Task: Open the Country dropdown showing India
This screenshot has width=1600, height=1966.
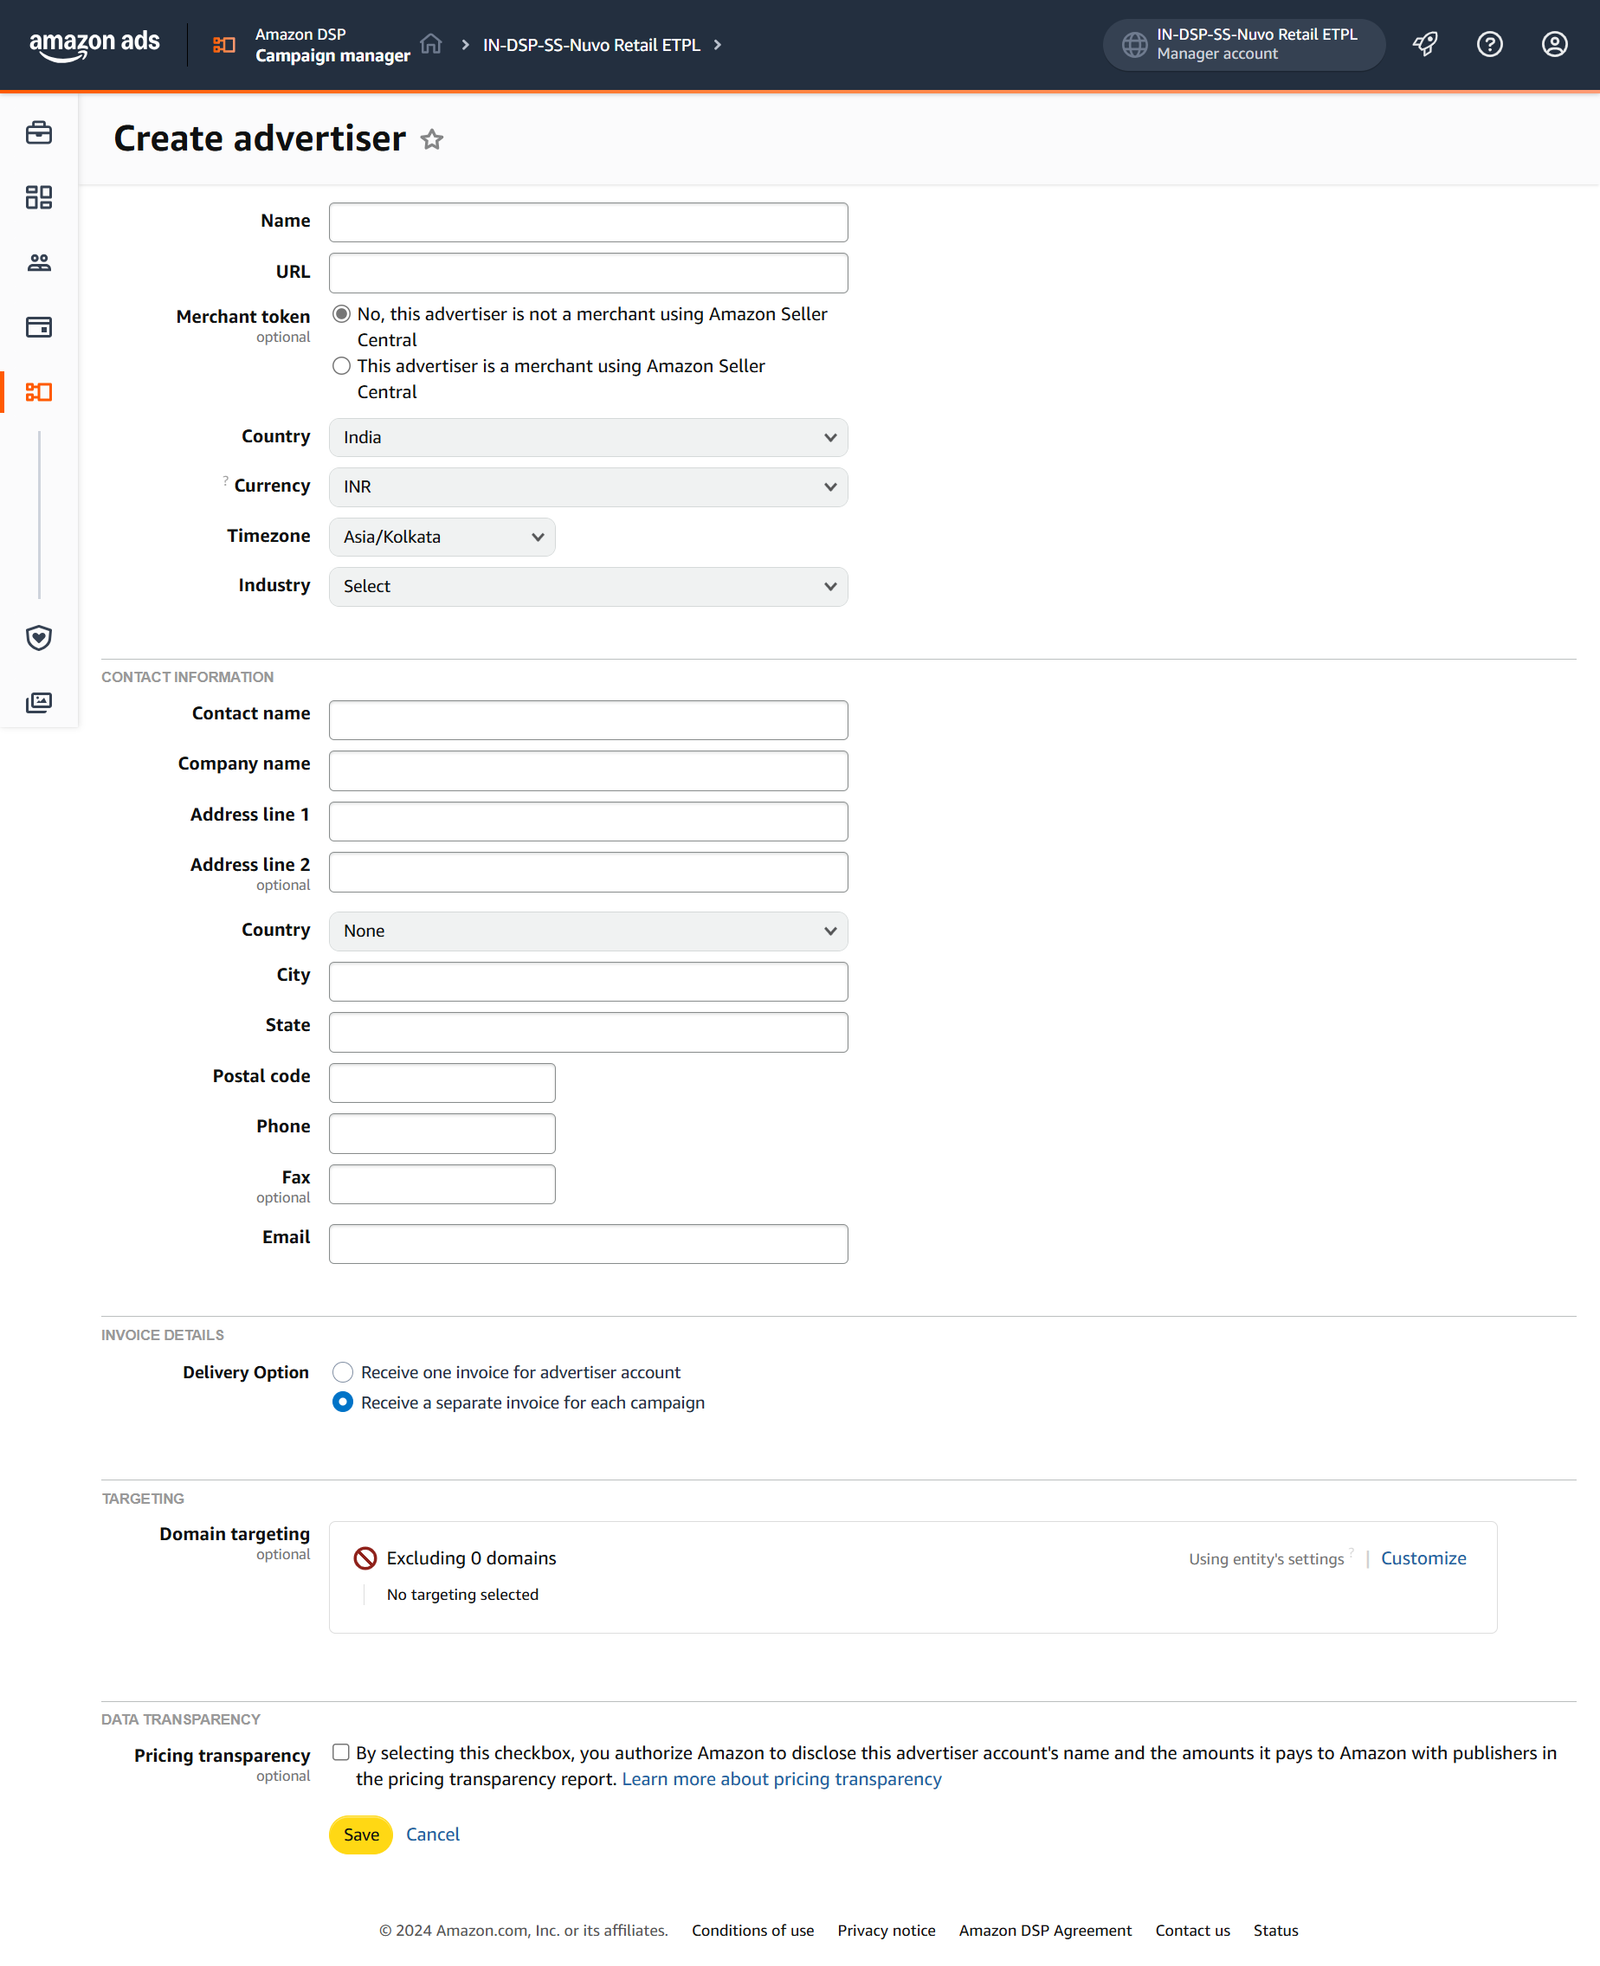Action: pos(588,437)
